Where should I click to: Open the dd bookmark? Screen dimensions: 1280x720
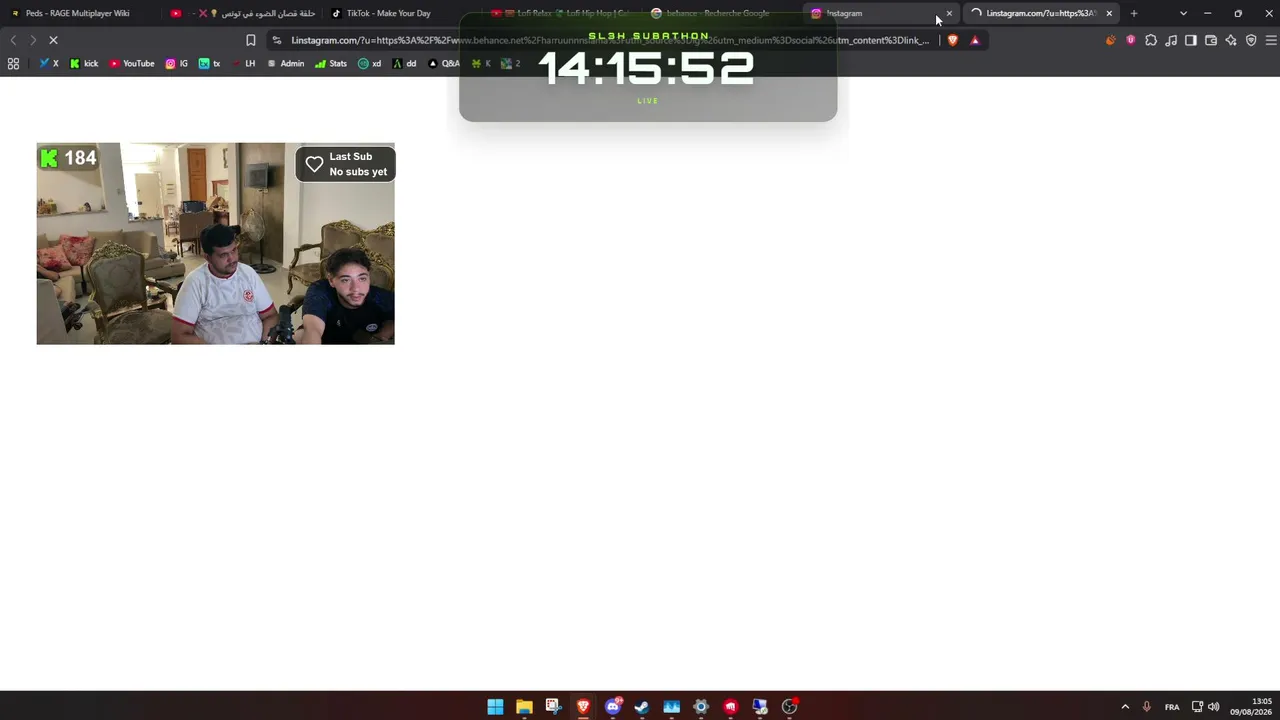[x=405, y=63]
